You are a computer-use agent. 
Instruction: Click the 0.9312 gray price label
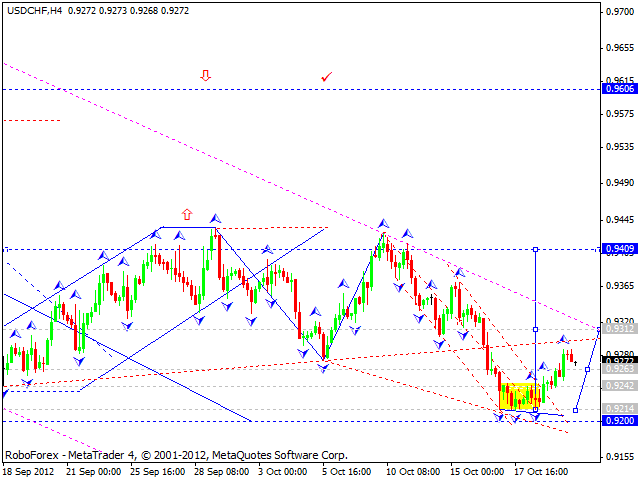coord(619,329)
